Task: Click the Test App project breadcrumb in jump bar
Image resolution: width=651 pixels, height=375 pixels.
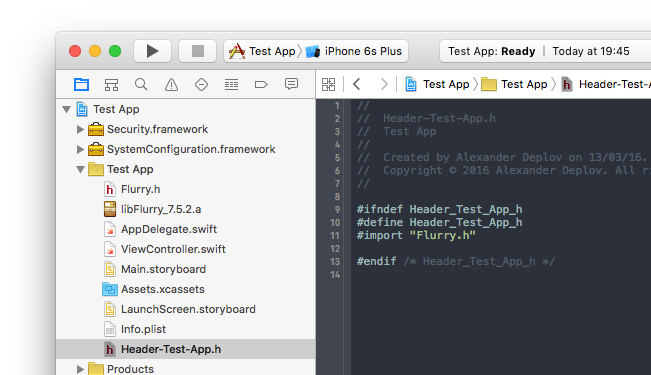Action: [437, 84]
